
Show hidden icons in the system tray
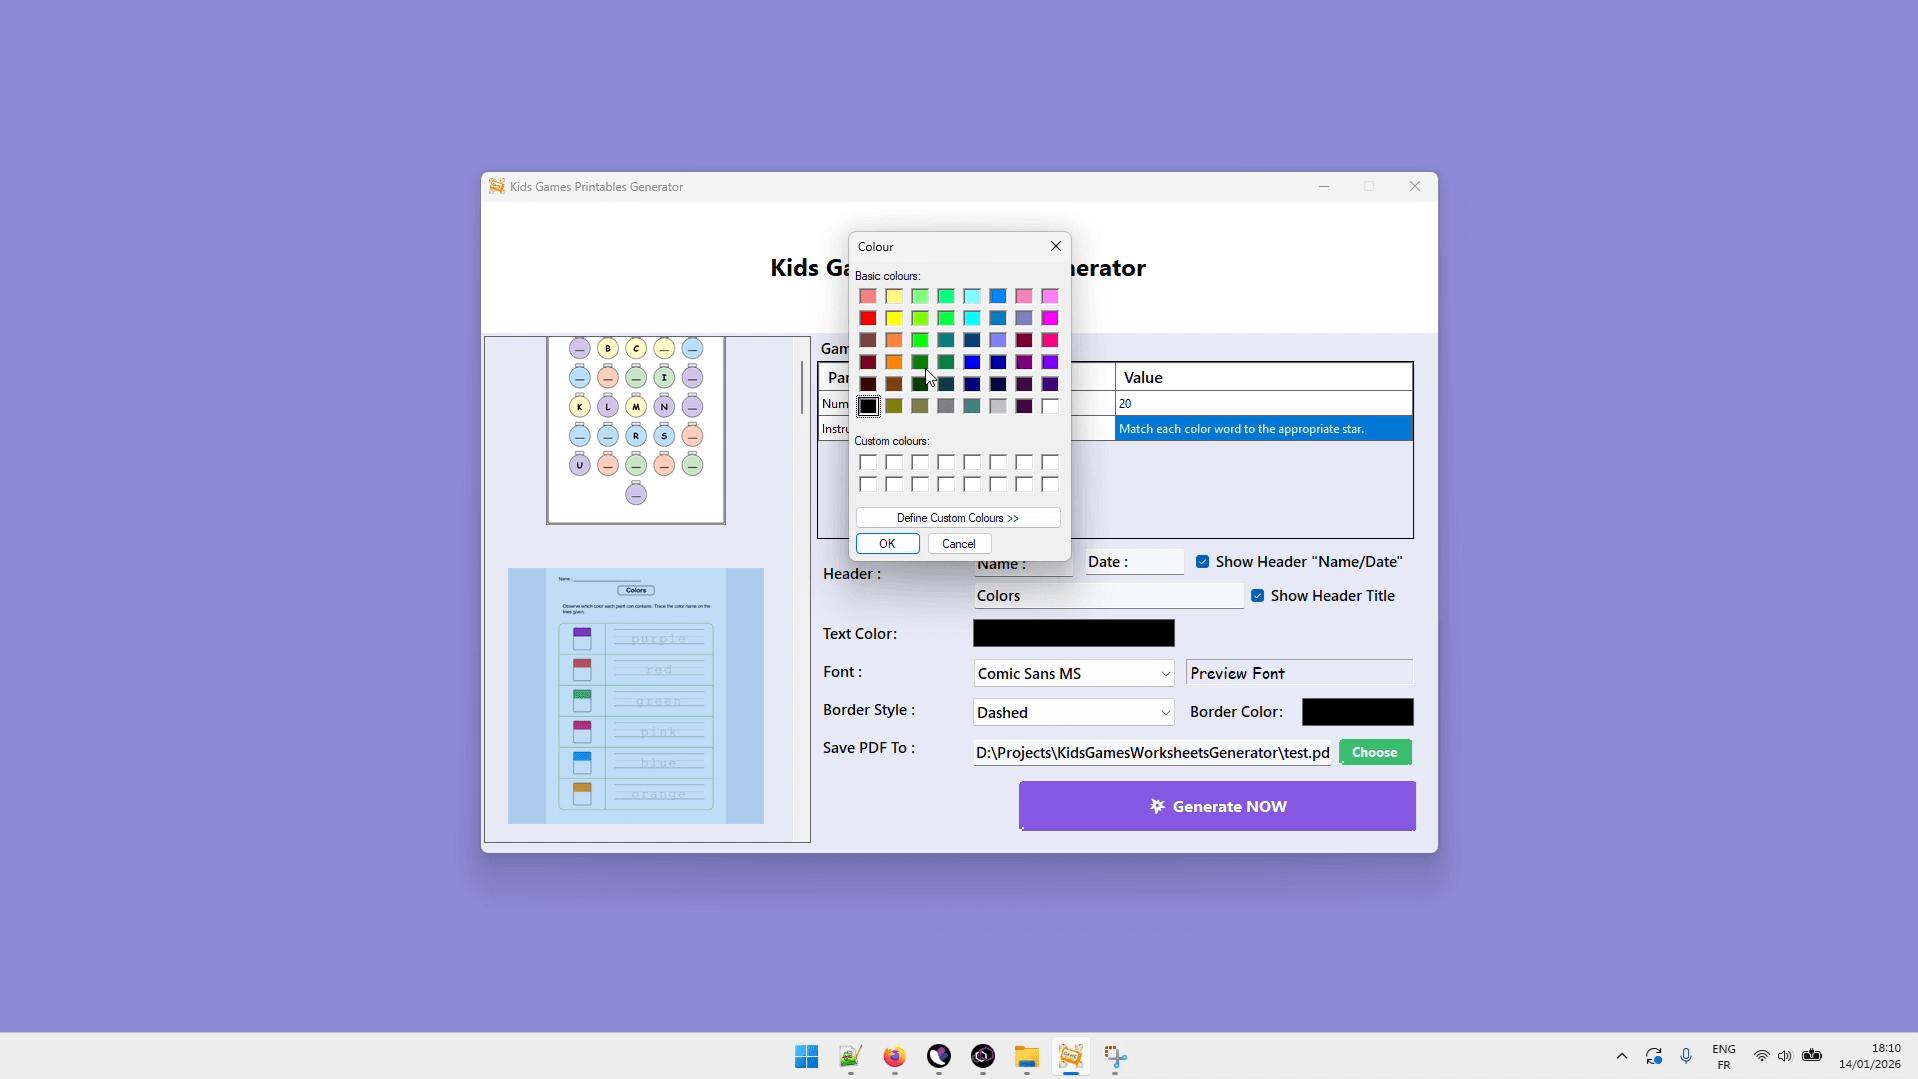[1622, 1057]
